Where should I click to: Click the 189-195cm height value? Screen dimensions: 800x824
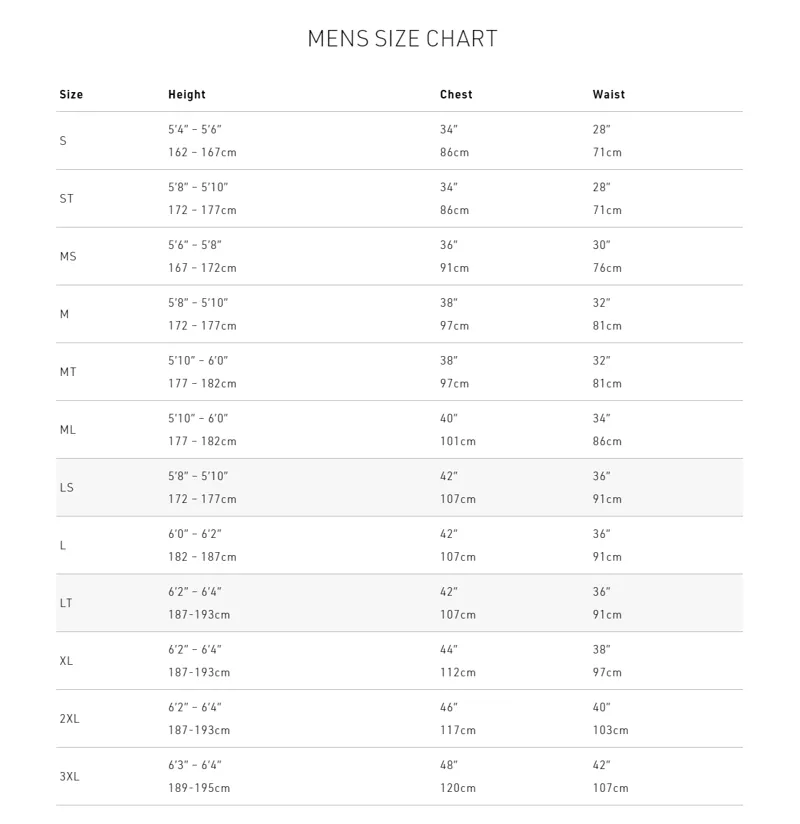coord(199,789)
